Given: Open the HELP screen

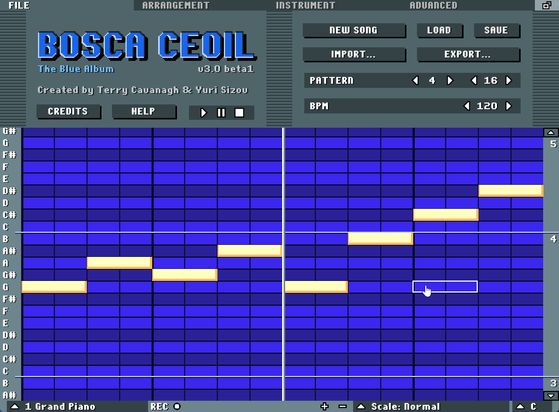Looking at the screenshot, I should (x=144, y=112).
